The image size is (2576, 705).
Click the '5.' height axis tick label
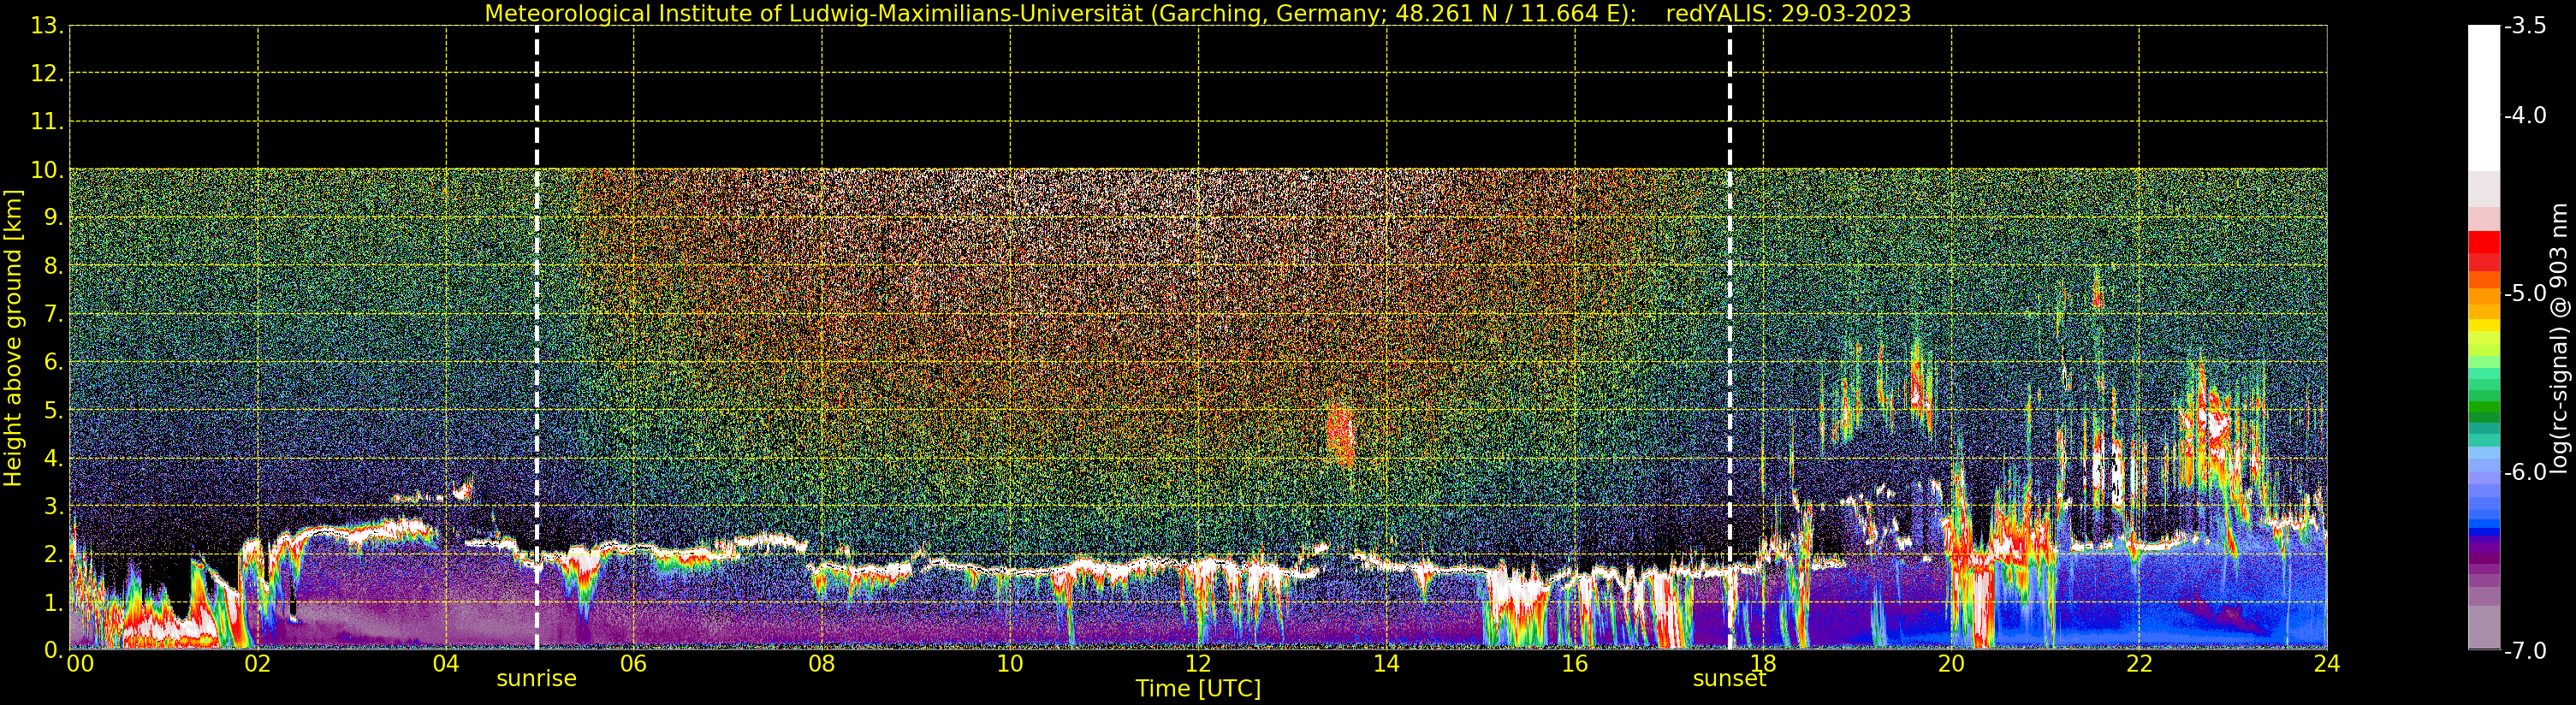(53, 410)
